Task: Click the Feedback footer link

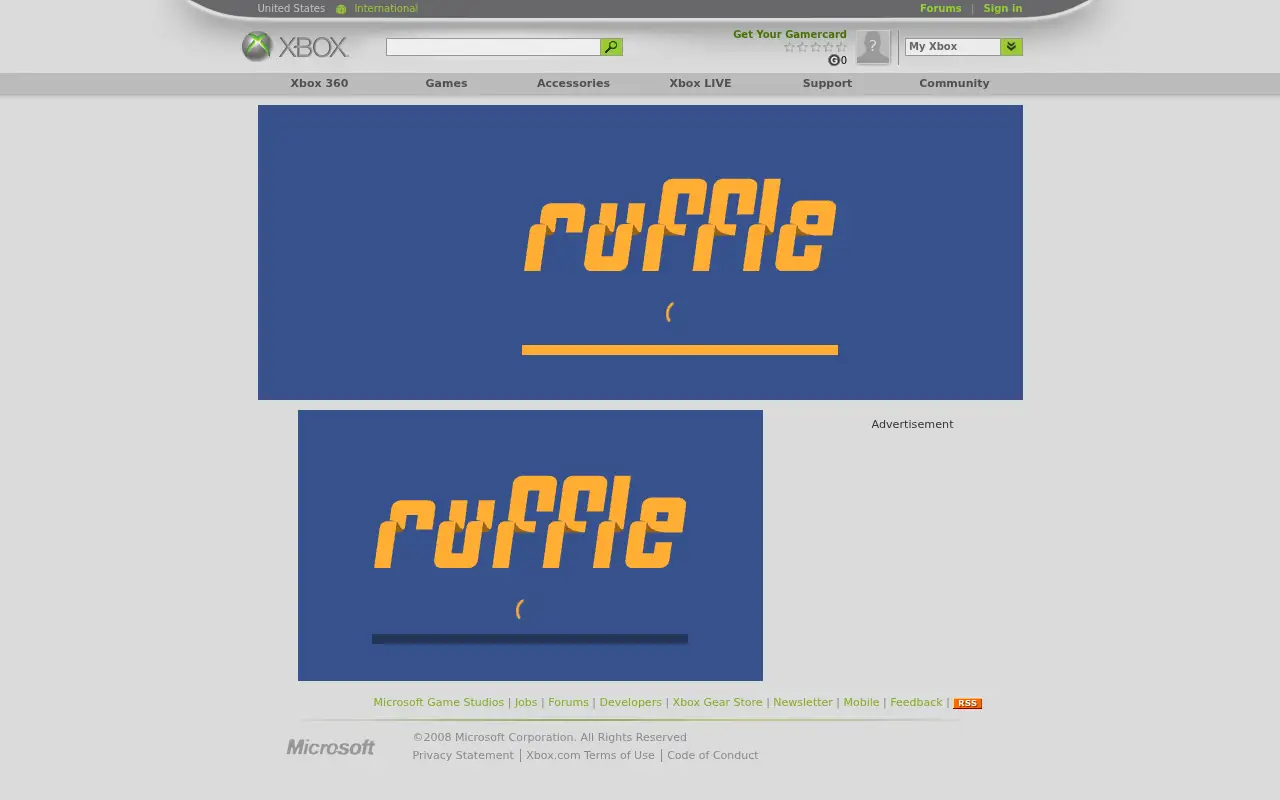Action: coord(916,703)
